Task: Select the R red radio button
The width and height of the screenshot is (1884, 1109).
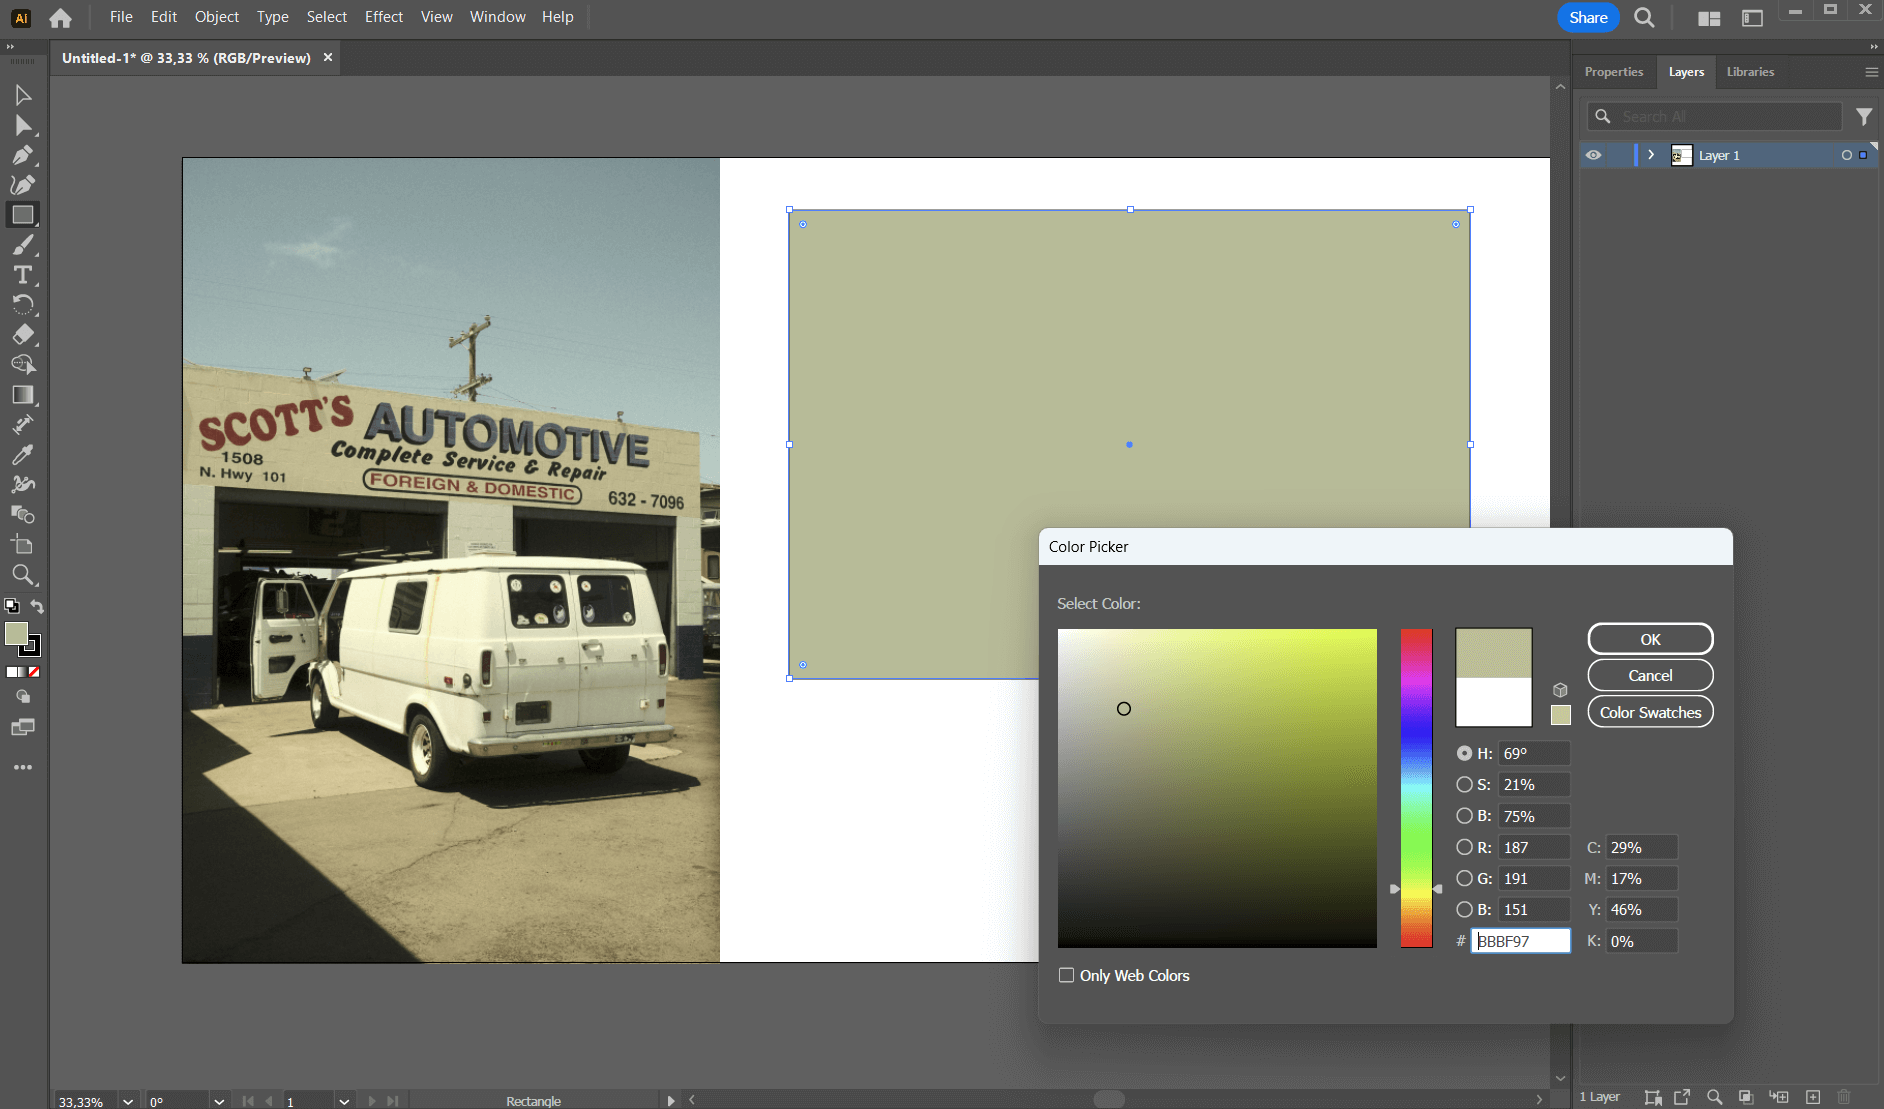Action: [1464, 847]
